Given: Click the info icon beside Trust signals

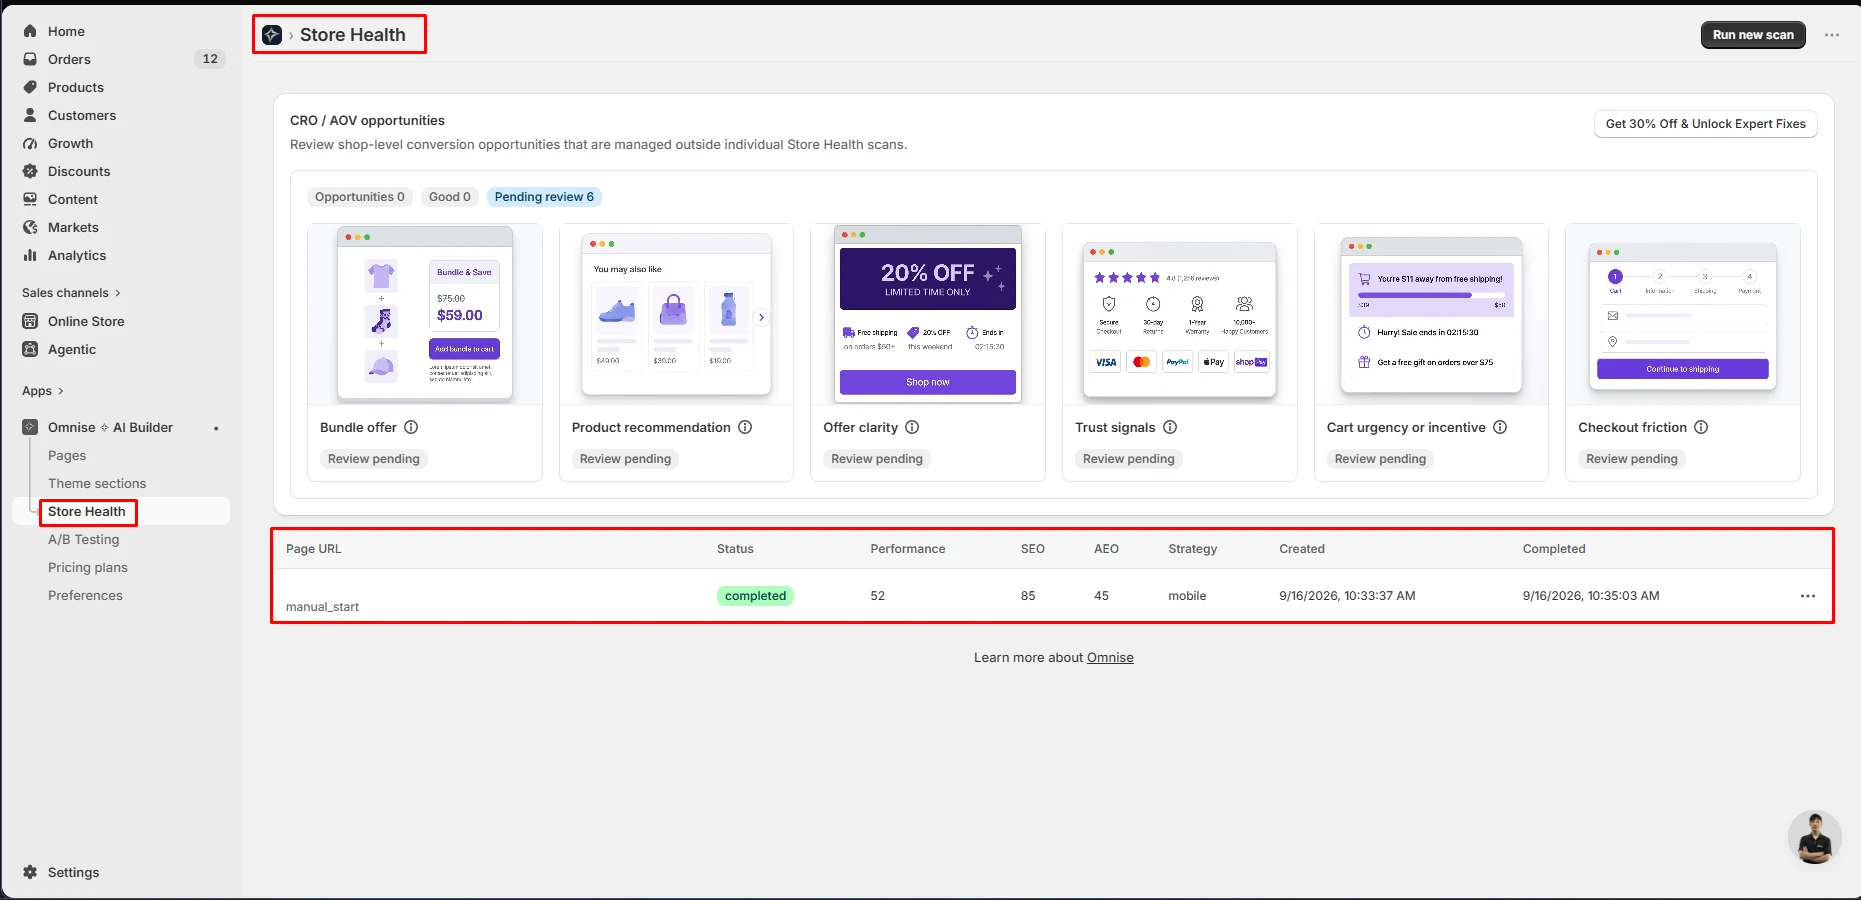Looking at the screenshot, I should [1170, 427].
